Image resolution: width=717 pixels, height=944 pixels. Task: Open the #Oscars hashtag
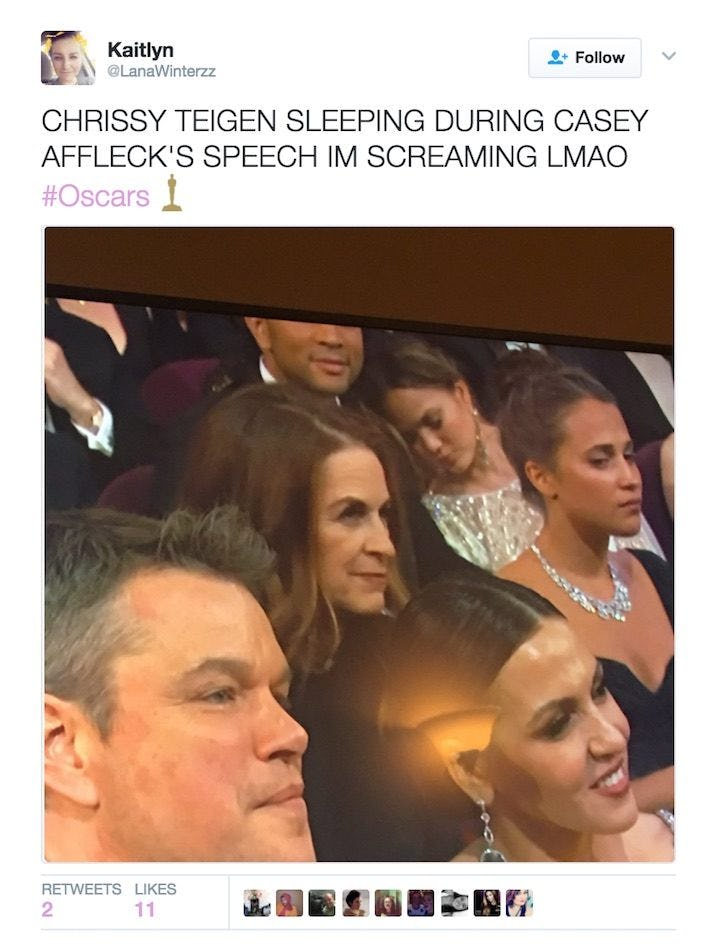tap(96, 196)
